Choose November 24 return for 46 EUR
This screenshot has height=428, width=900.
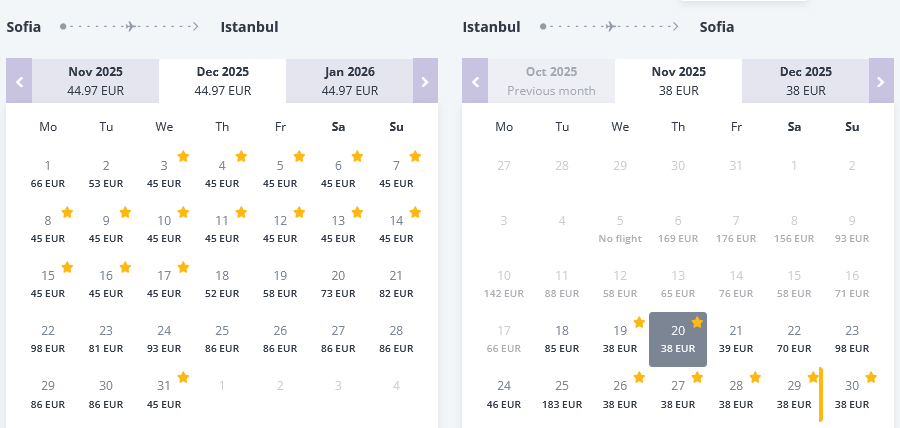pyautogui.click(x=504, y=393)
